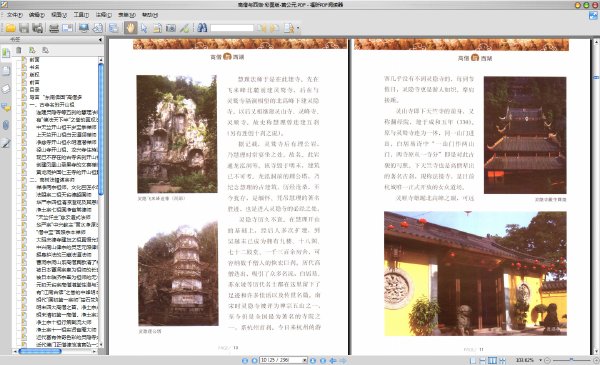Go to the first page button

(245, 360)
